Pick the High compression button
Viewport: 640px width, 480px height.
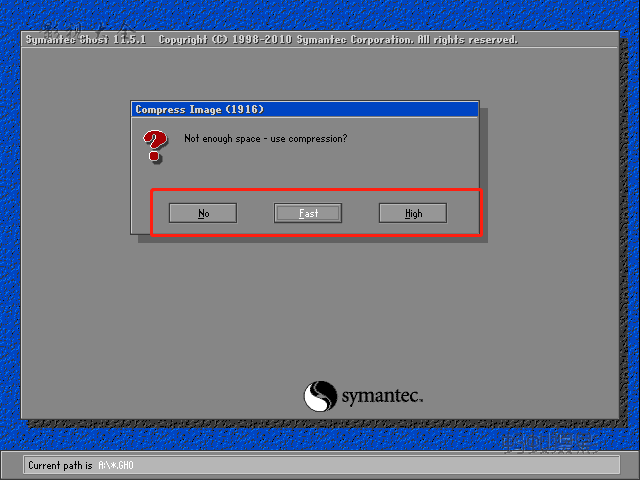tap(413, 213)
